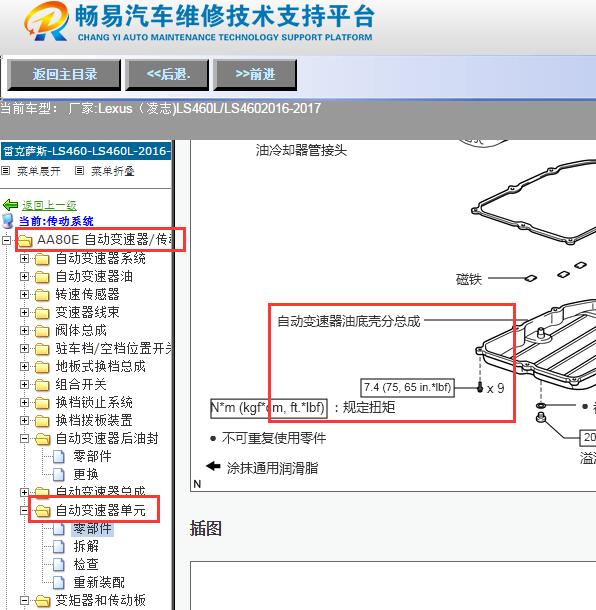Expand the 驻车档/空档位置开关 folder
The height and width of the screenshot is (610, 596).
(x=24, y=348)
